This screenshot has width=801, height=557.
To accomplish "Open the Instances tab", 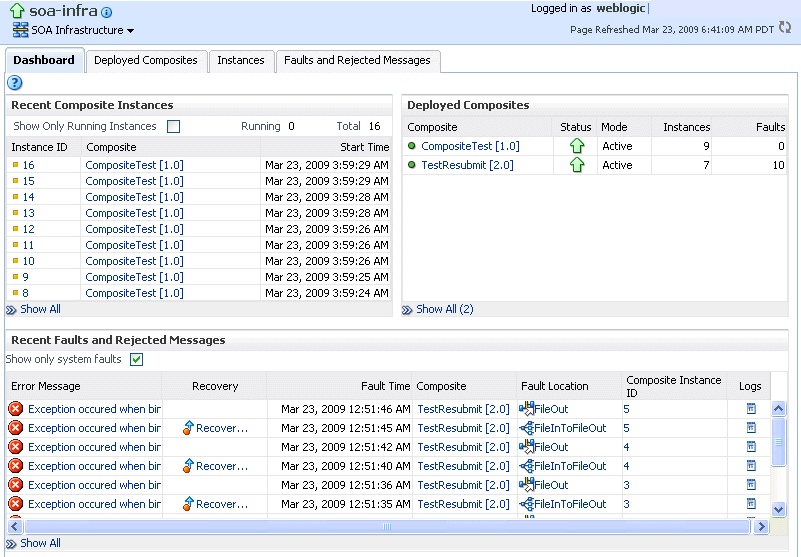I will (x=241, y=60).
